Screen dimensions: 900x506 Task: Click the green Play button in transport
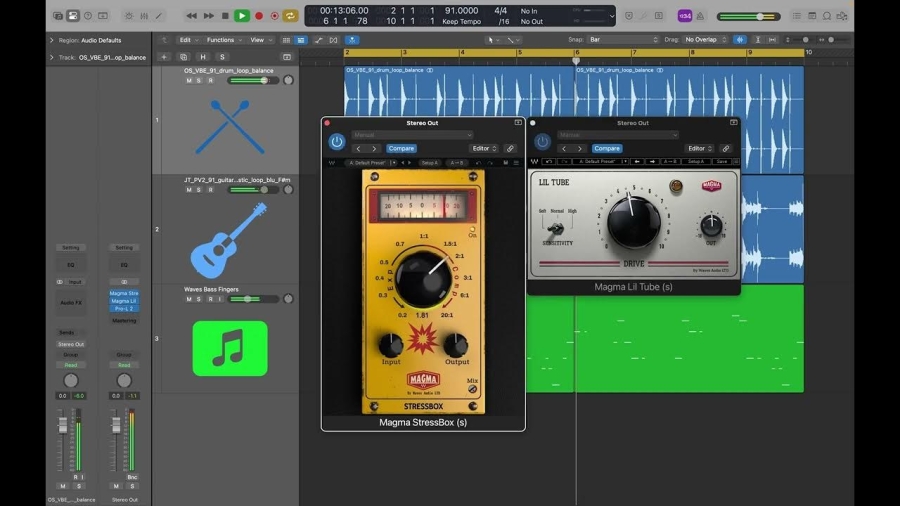pos(242,16)
